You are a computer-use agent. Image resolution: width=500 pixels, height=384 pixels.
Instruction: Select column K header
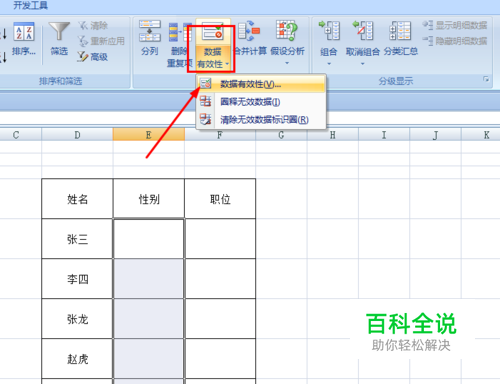pos(481,135)
